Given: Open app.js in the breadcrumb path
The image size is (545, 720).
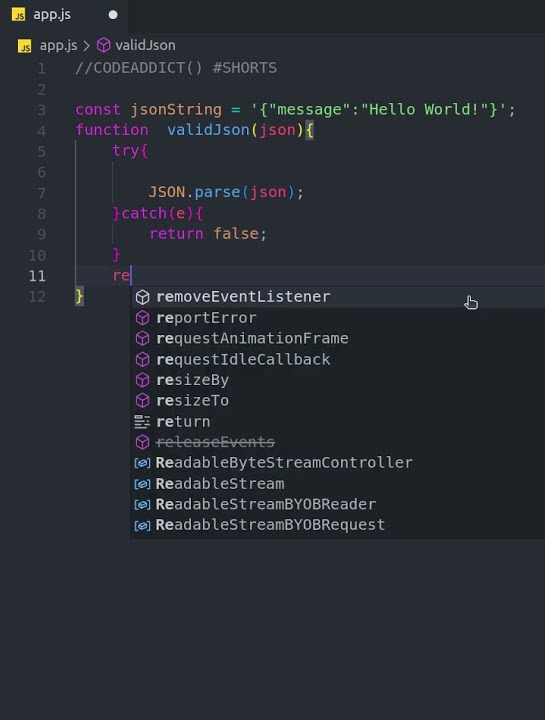Looking at the screenshot, I should (x=58, y=45).
